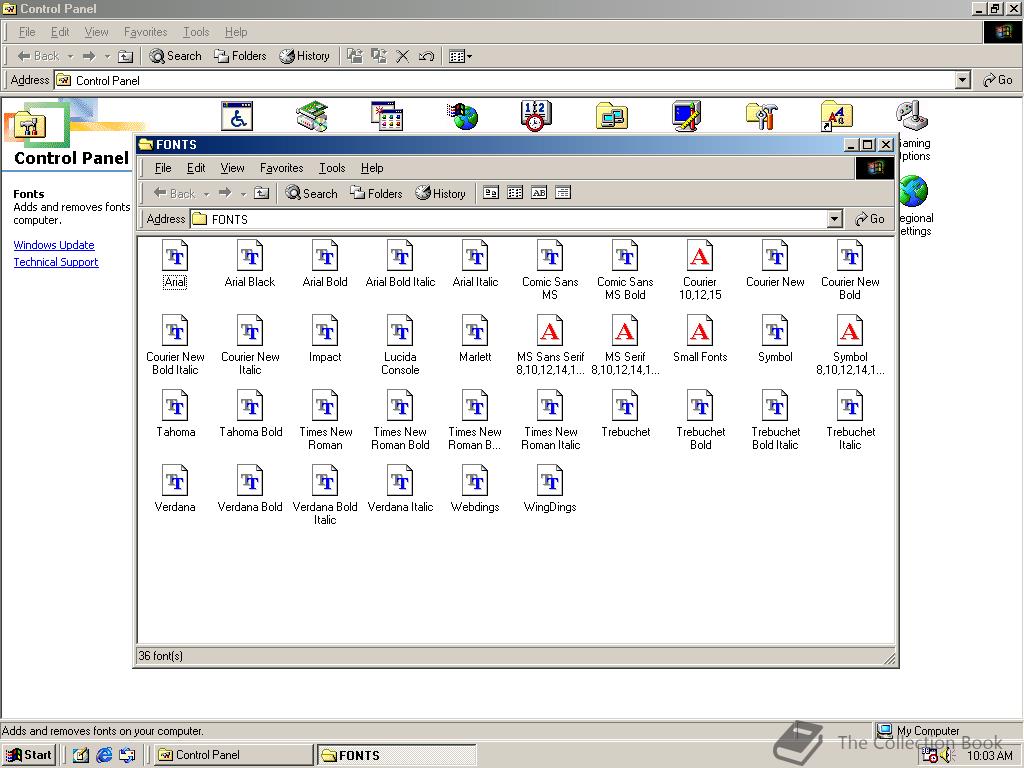Open Tools menu in Control Panel window

[196, 32]
